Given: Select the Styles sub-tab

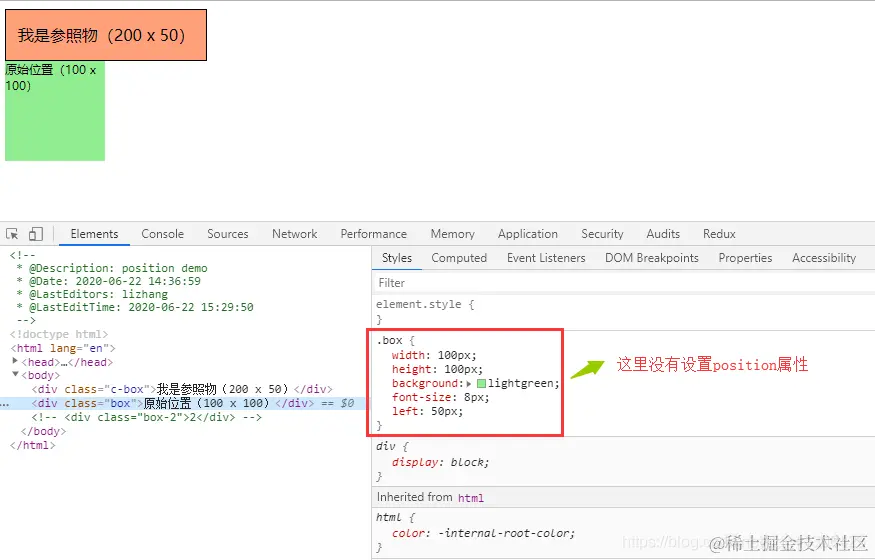Looking at the screenshot, I should [x=397, y=258].
